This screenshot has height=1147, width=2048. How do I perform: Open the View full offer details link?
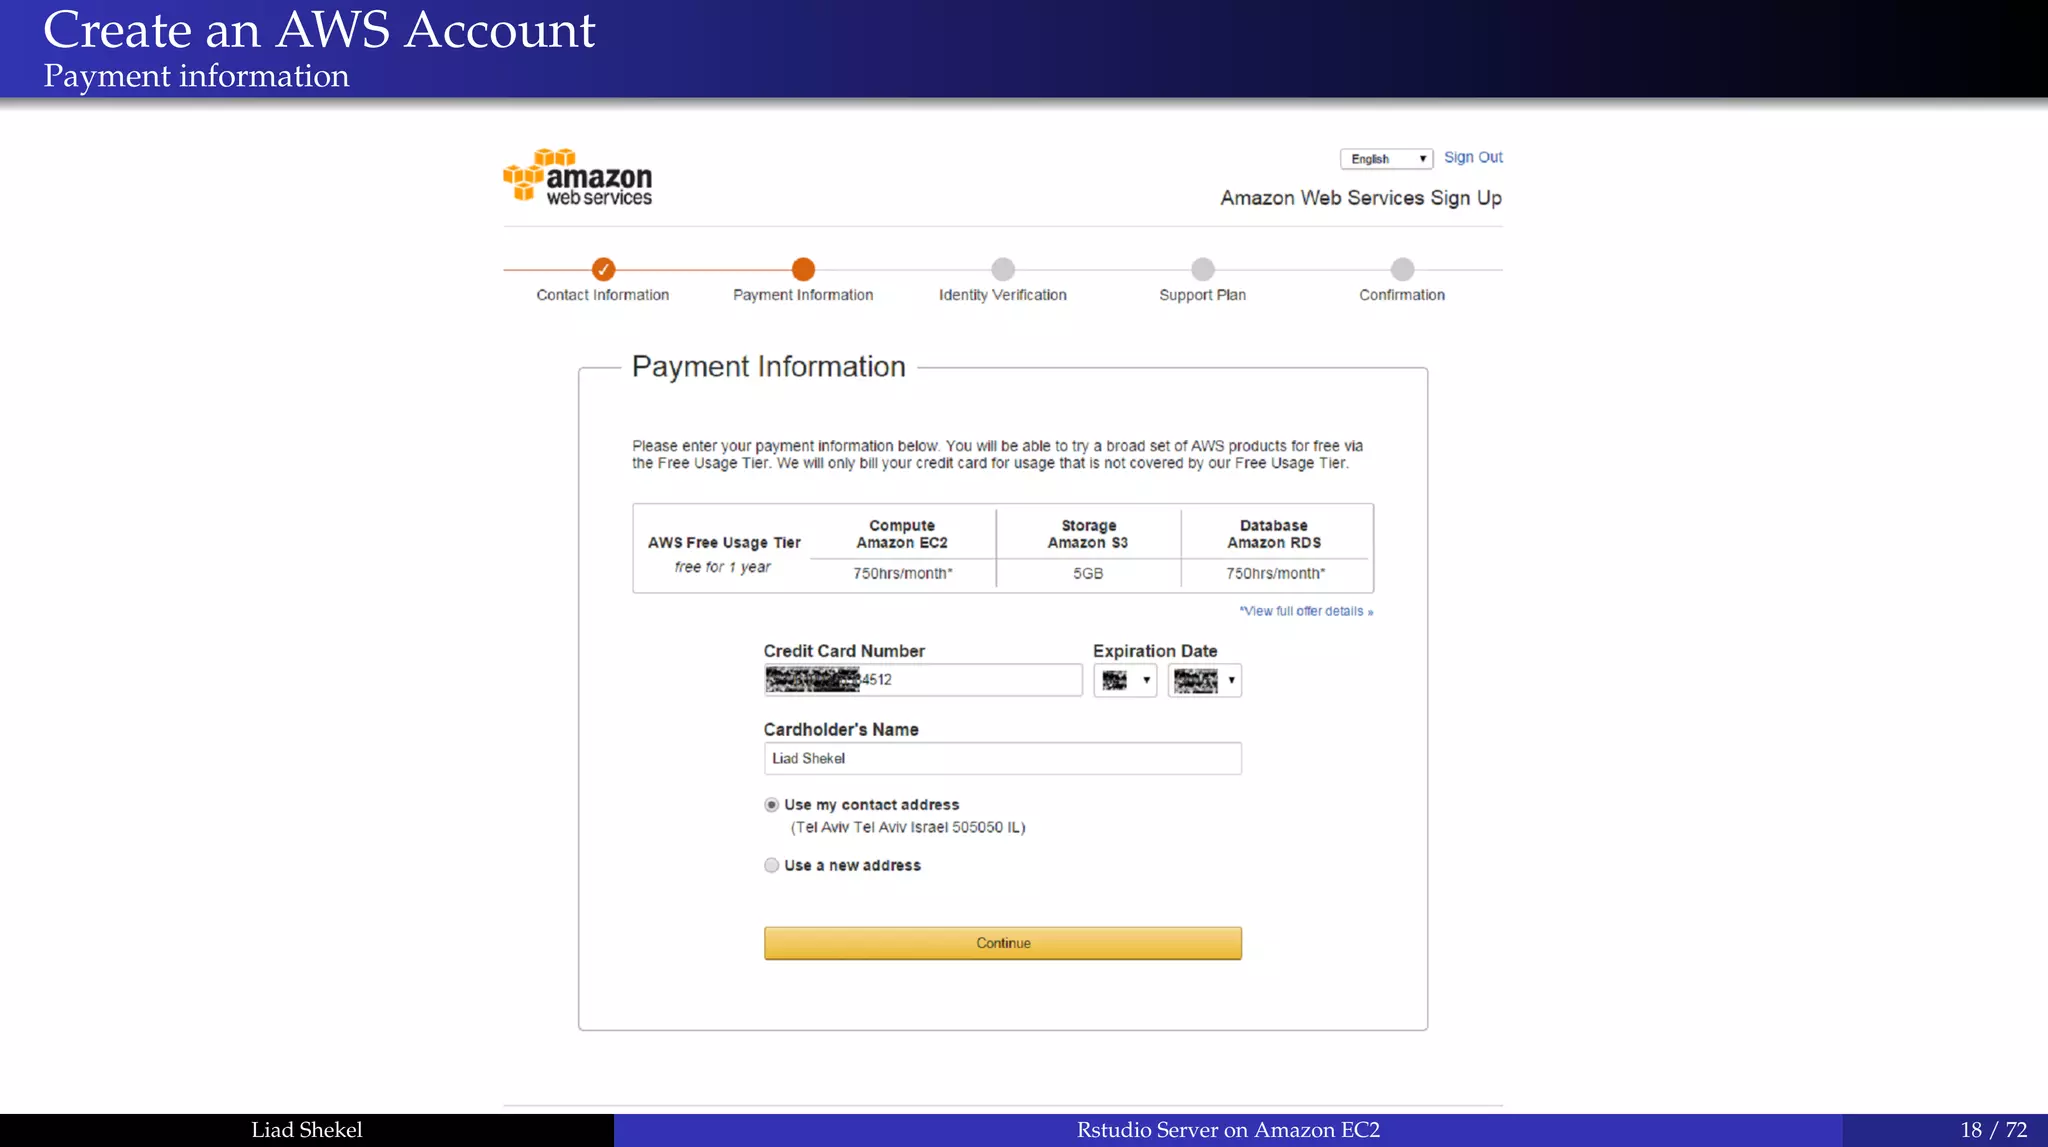pyautogui.click(x=1306, y=611)
